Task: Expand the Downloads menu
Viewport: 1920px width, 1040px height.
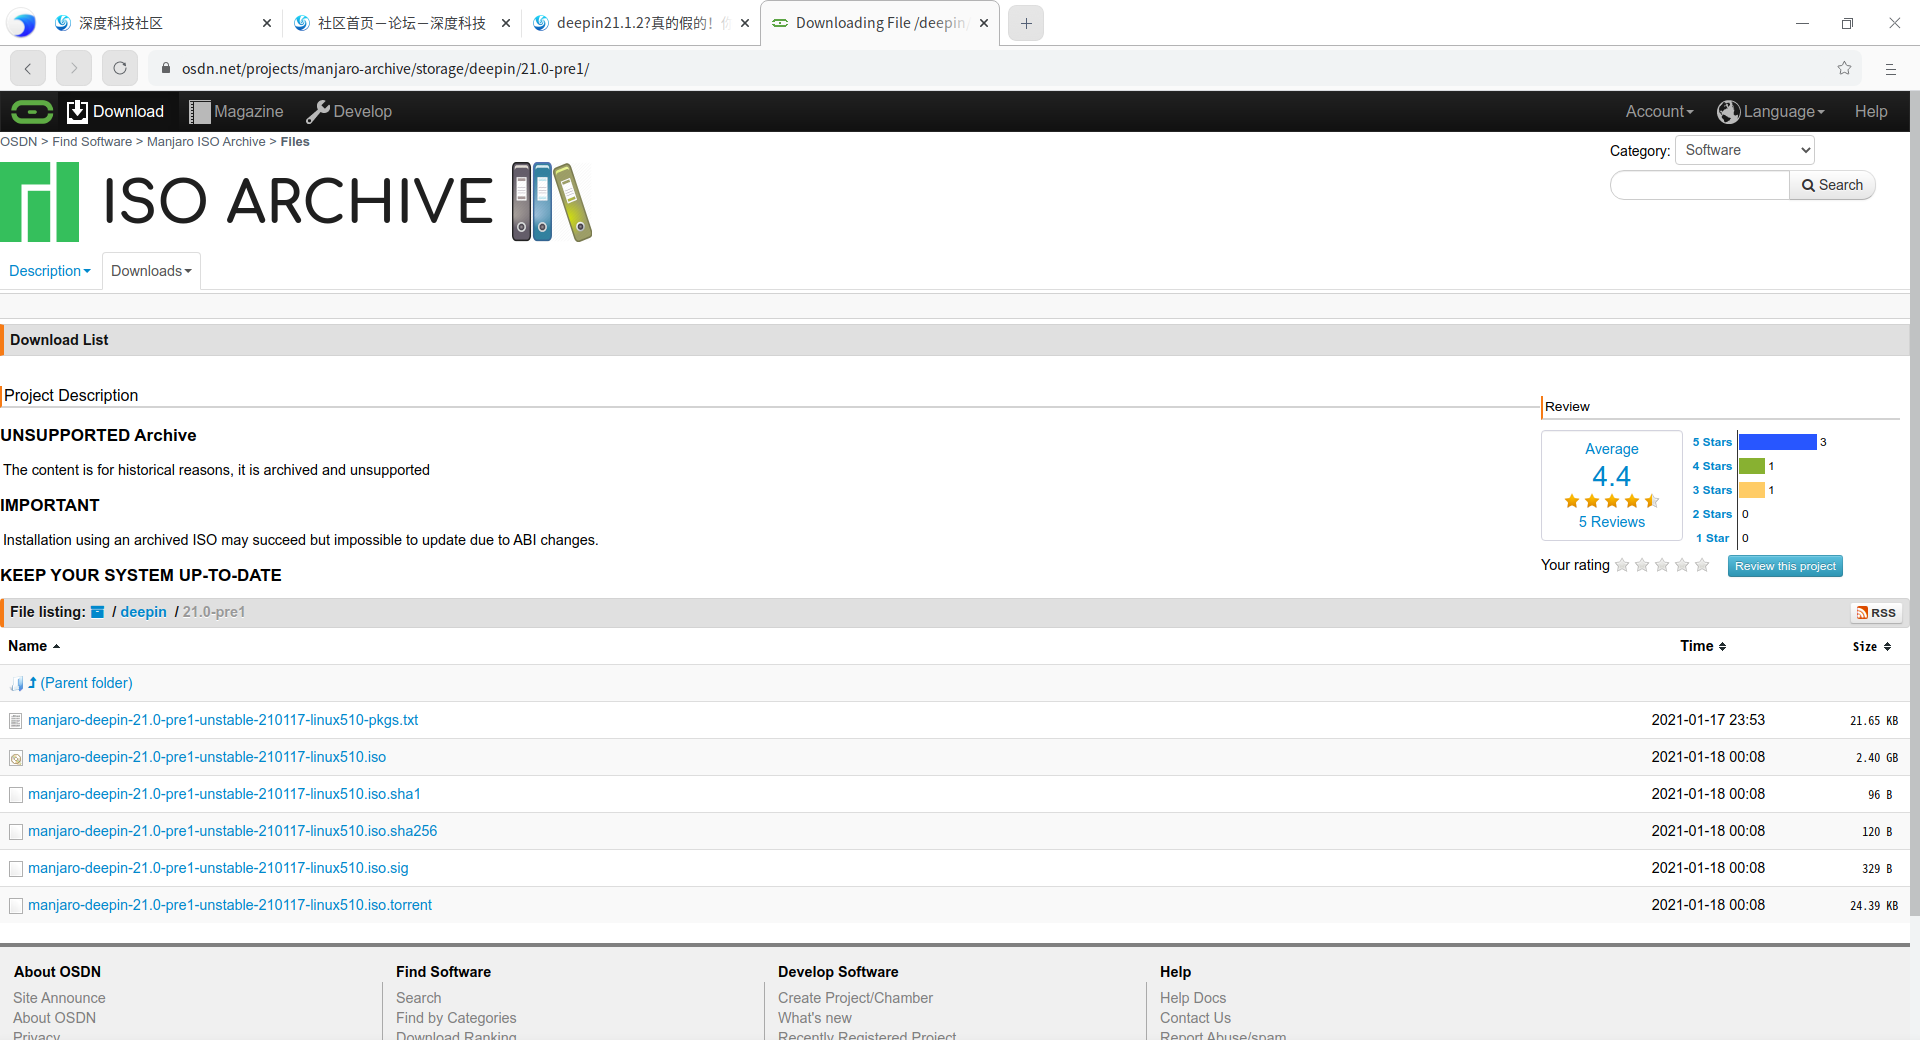Action: pos(150,270)
